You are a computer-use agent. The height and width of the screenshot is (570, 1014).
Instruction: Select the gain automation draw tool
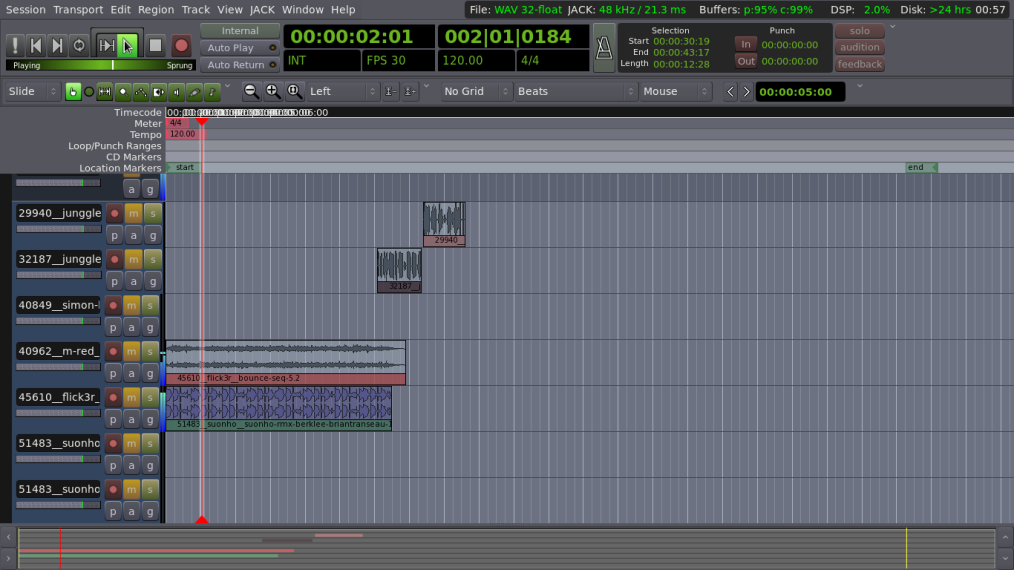[140, 92]
